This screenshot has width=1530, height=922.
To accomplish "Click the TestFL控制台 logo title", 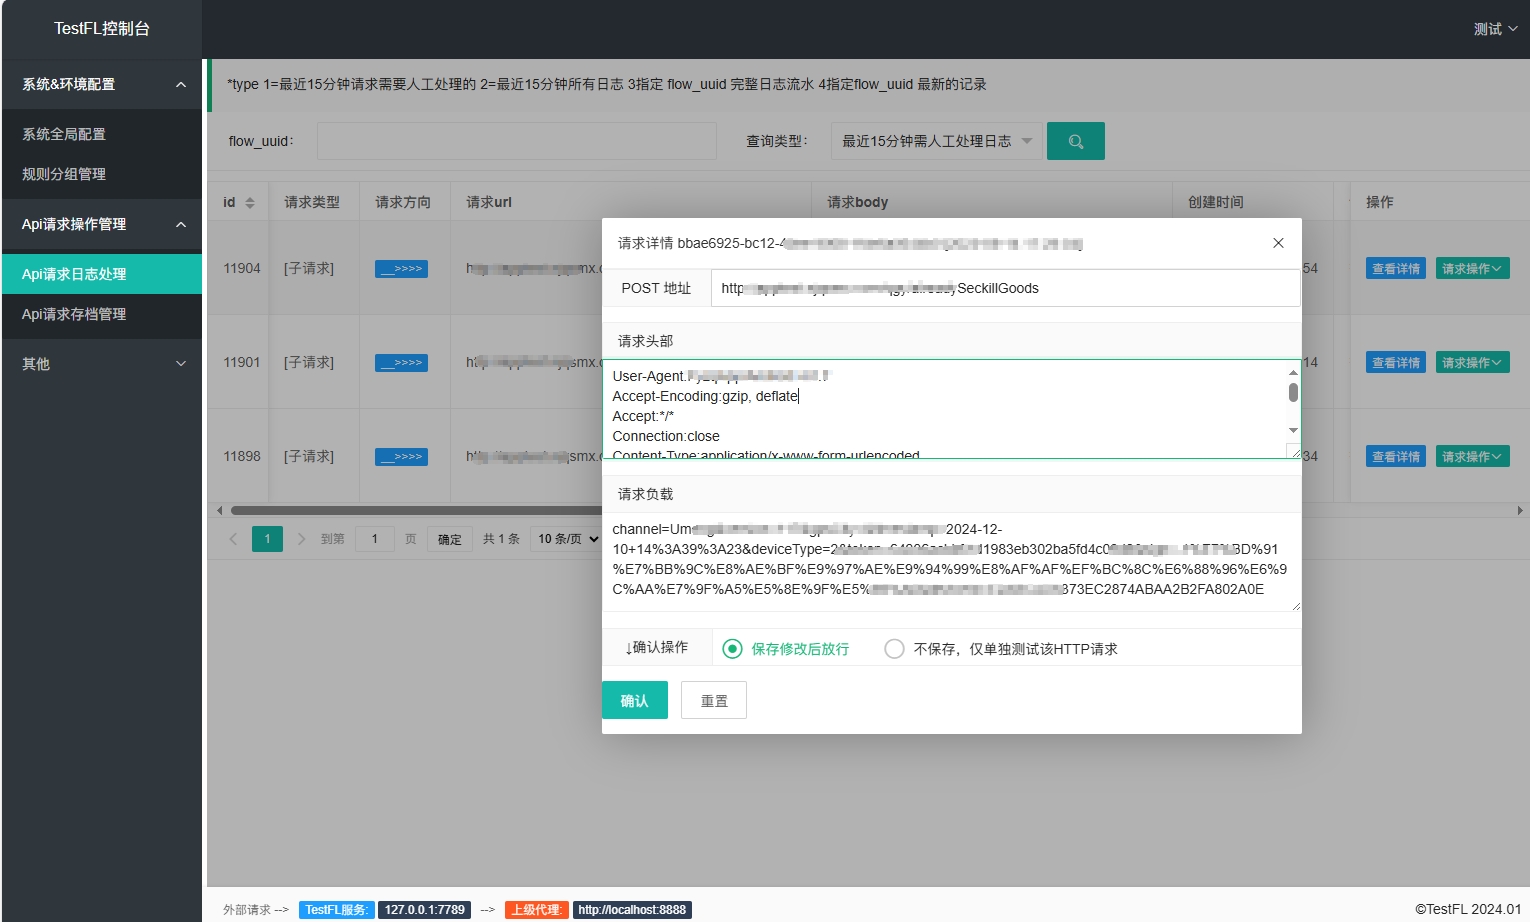I will pos(102,29).
